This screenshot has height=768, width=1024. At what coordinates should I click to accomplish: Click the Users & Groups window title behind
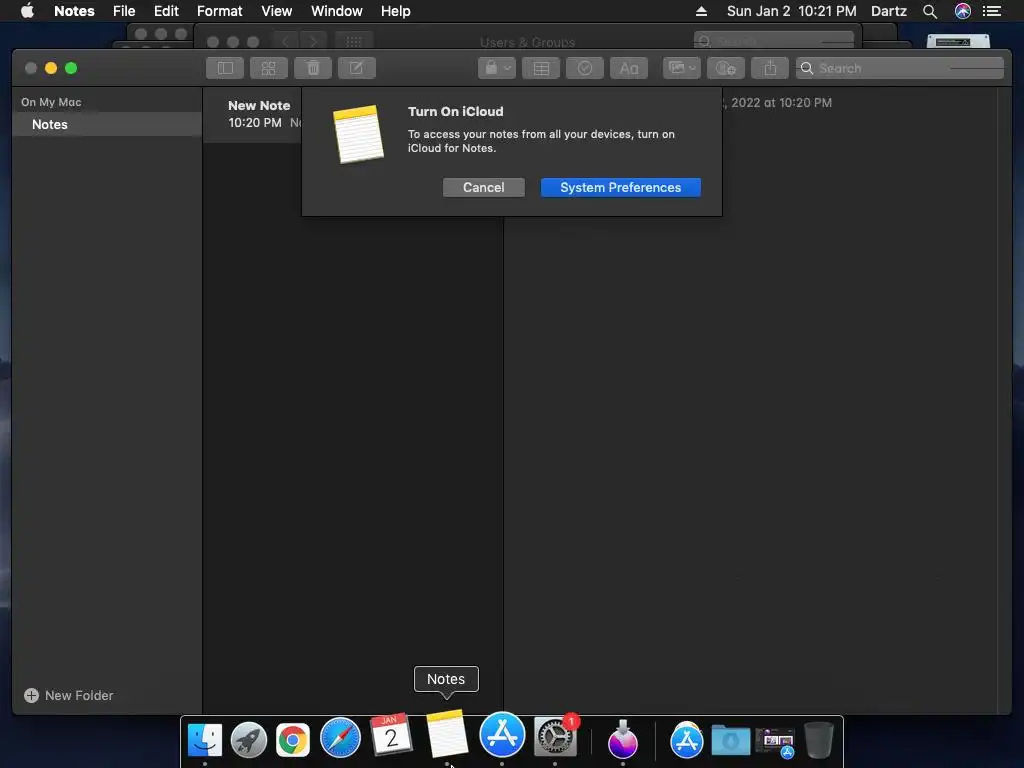click(528, 42)
